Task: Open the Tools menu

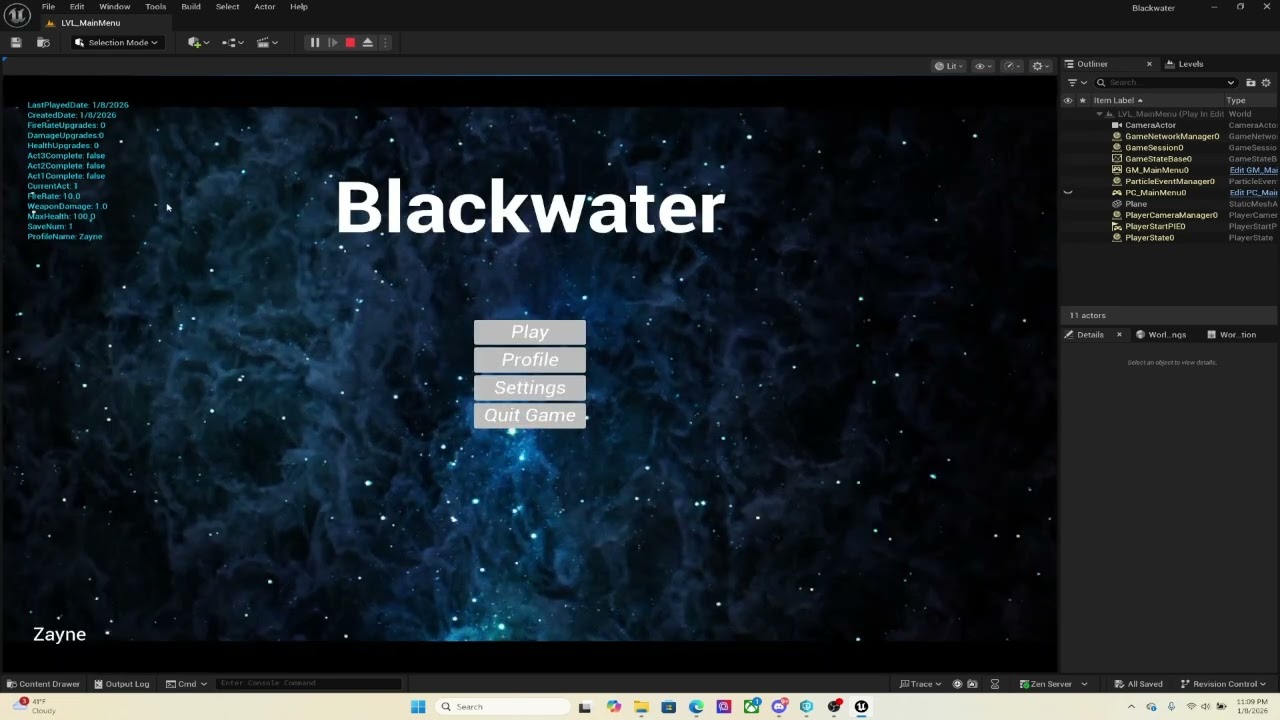Action: click(x=155, y=7)
